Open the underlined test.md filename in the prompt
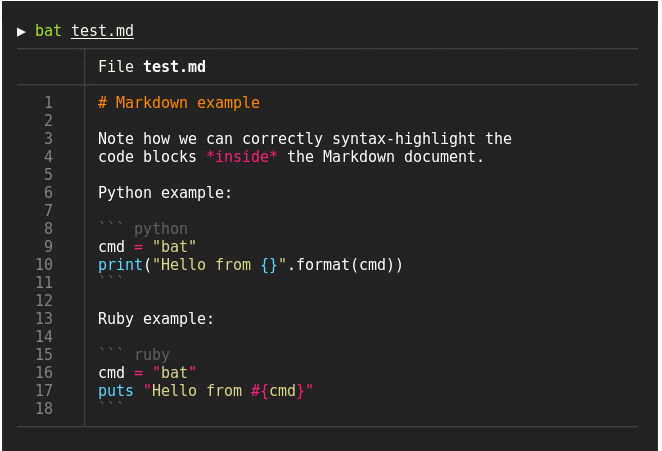 click(x=102, y=31)
